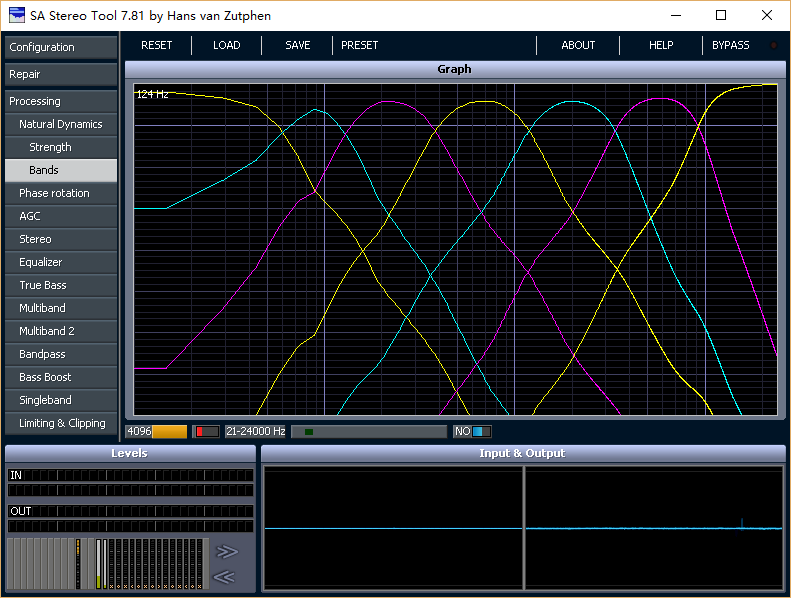Click the double right arrow in Levels
Image resolution: width=791 pixels, height=598 pixels.
click(227, 551)
